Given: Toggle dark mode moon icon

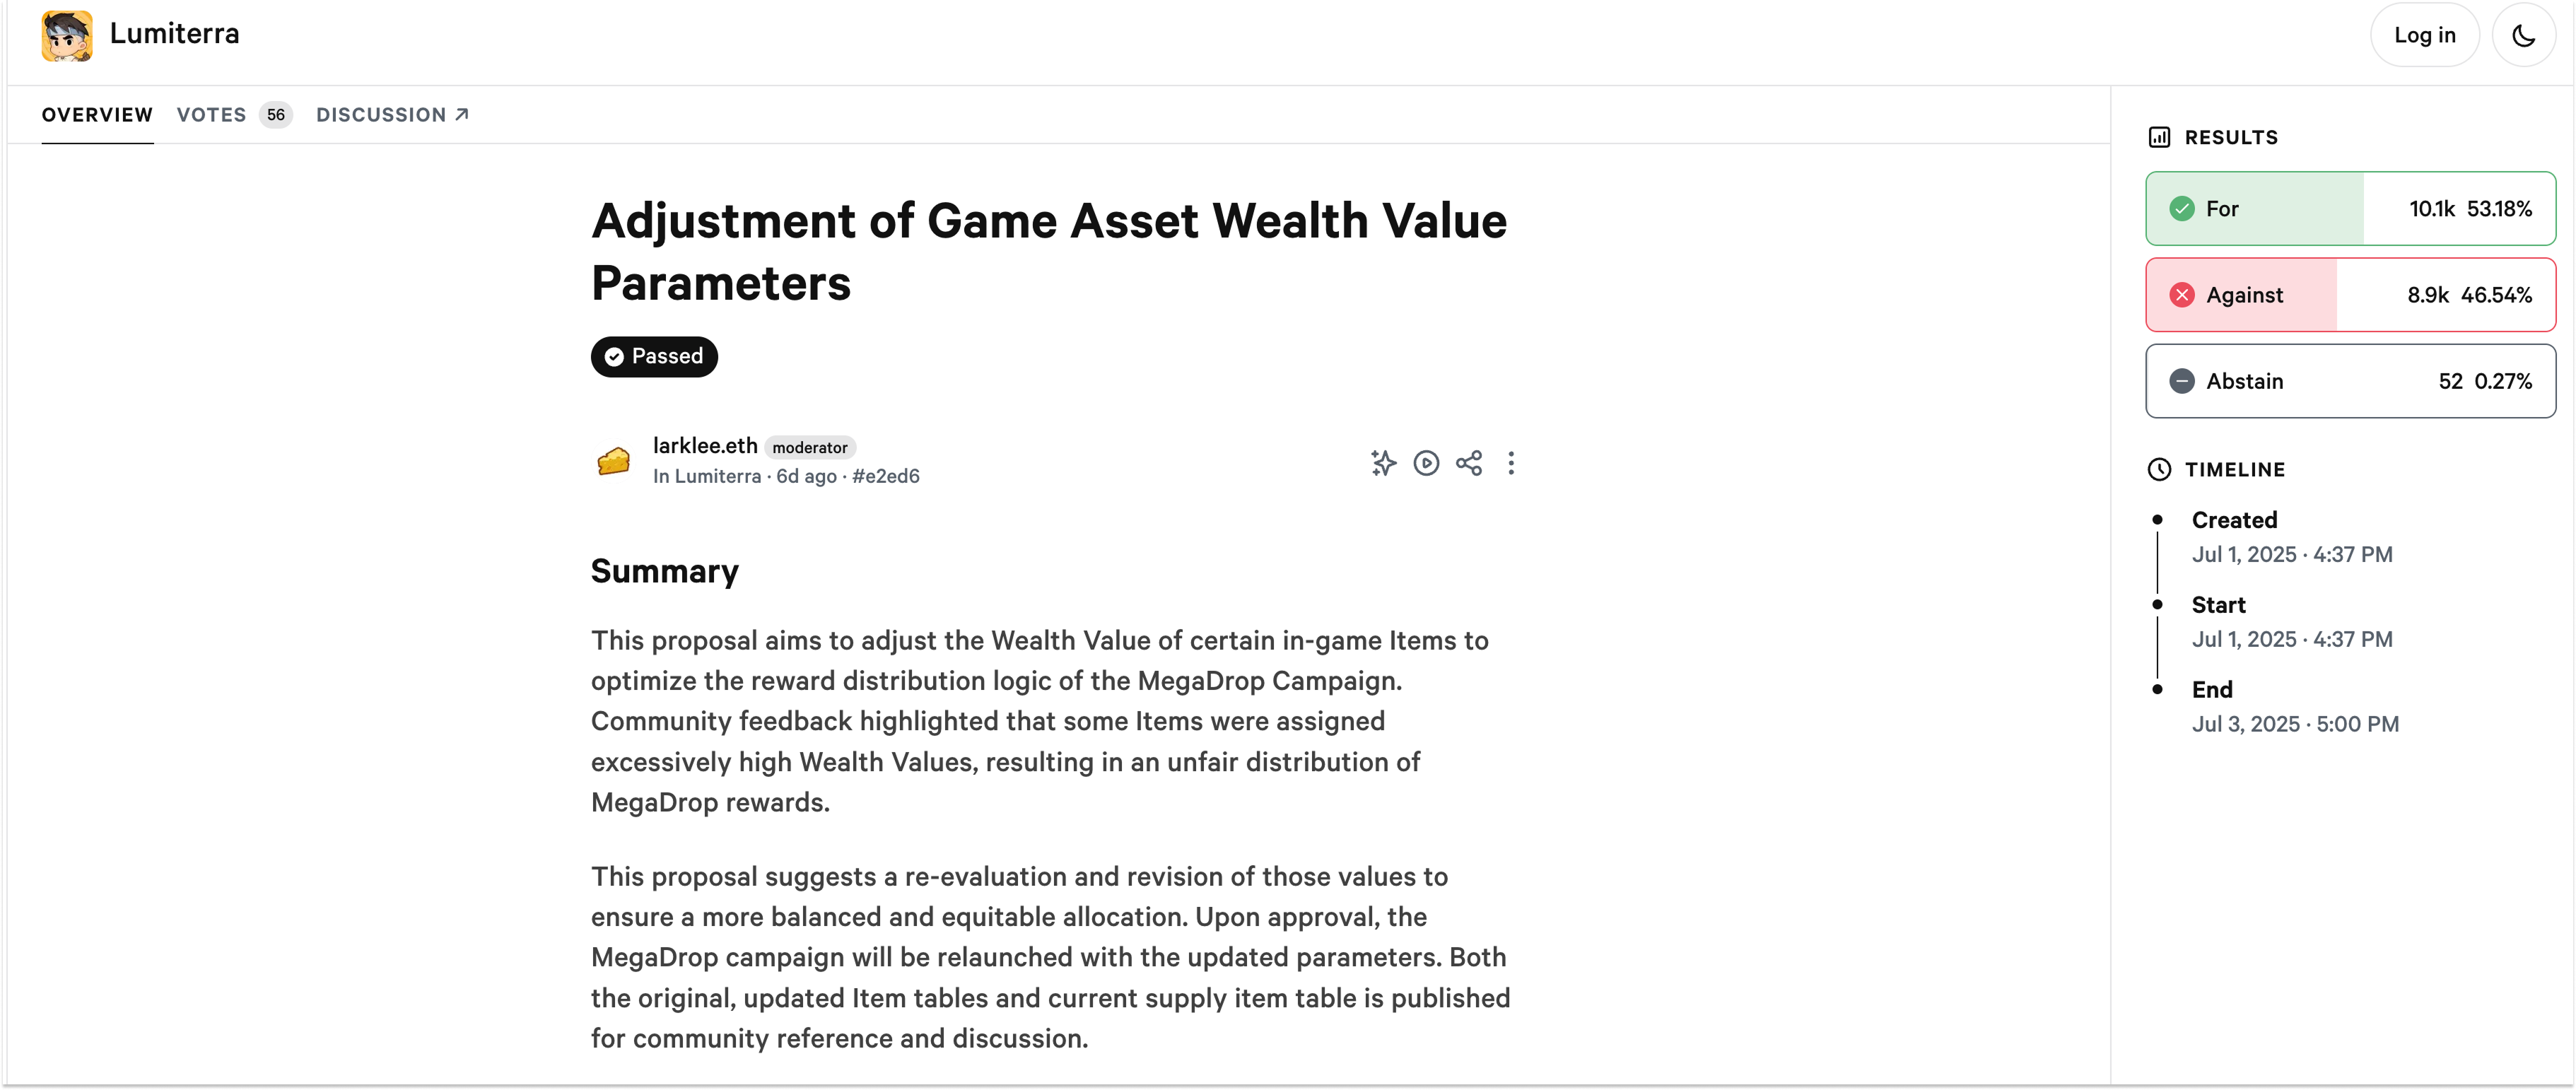Looking at the screenshot, I should (x=2523, y=35).
